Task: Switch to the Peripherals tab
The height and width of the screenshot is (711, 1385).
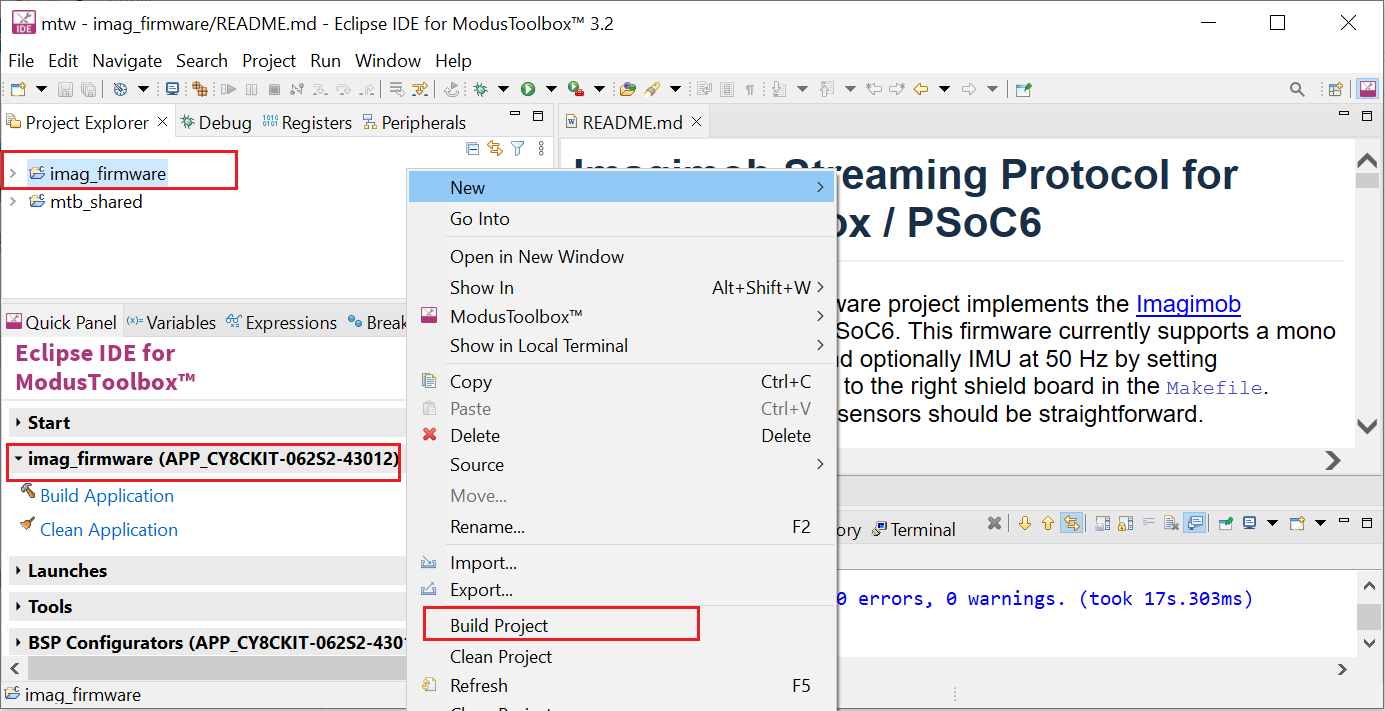Action: [415, 122]
